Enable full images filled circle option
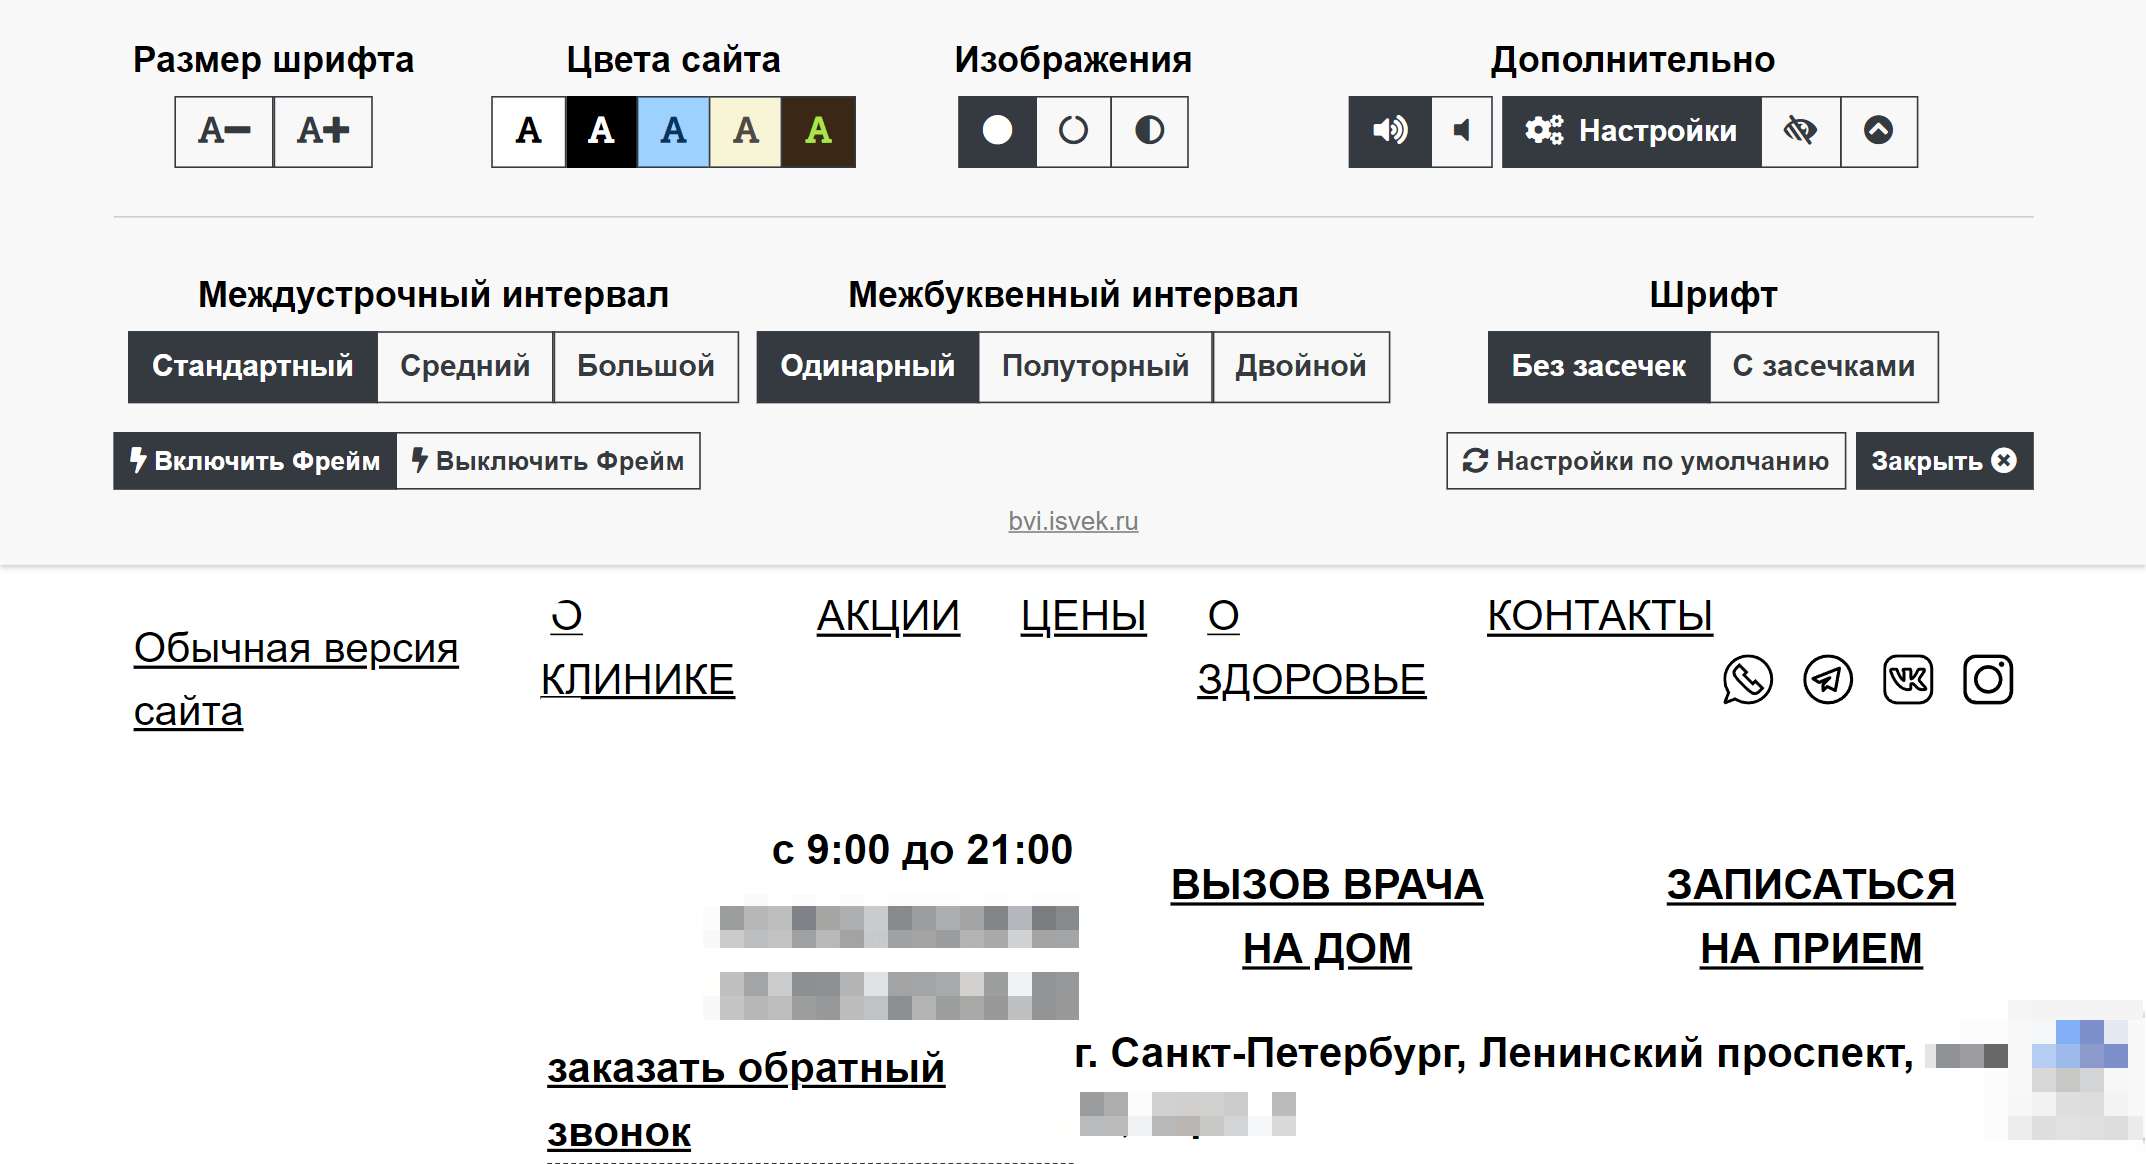Viewport: 2146px width, 1164px height. 997,131
